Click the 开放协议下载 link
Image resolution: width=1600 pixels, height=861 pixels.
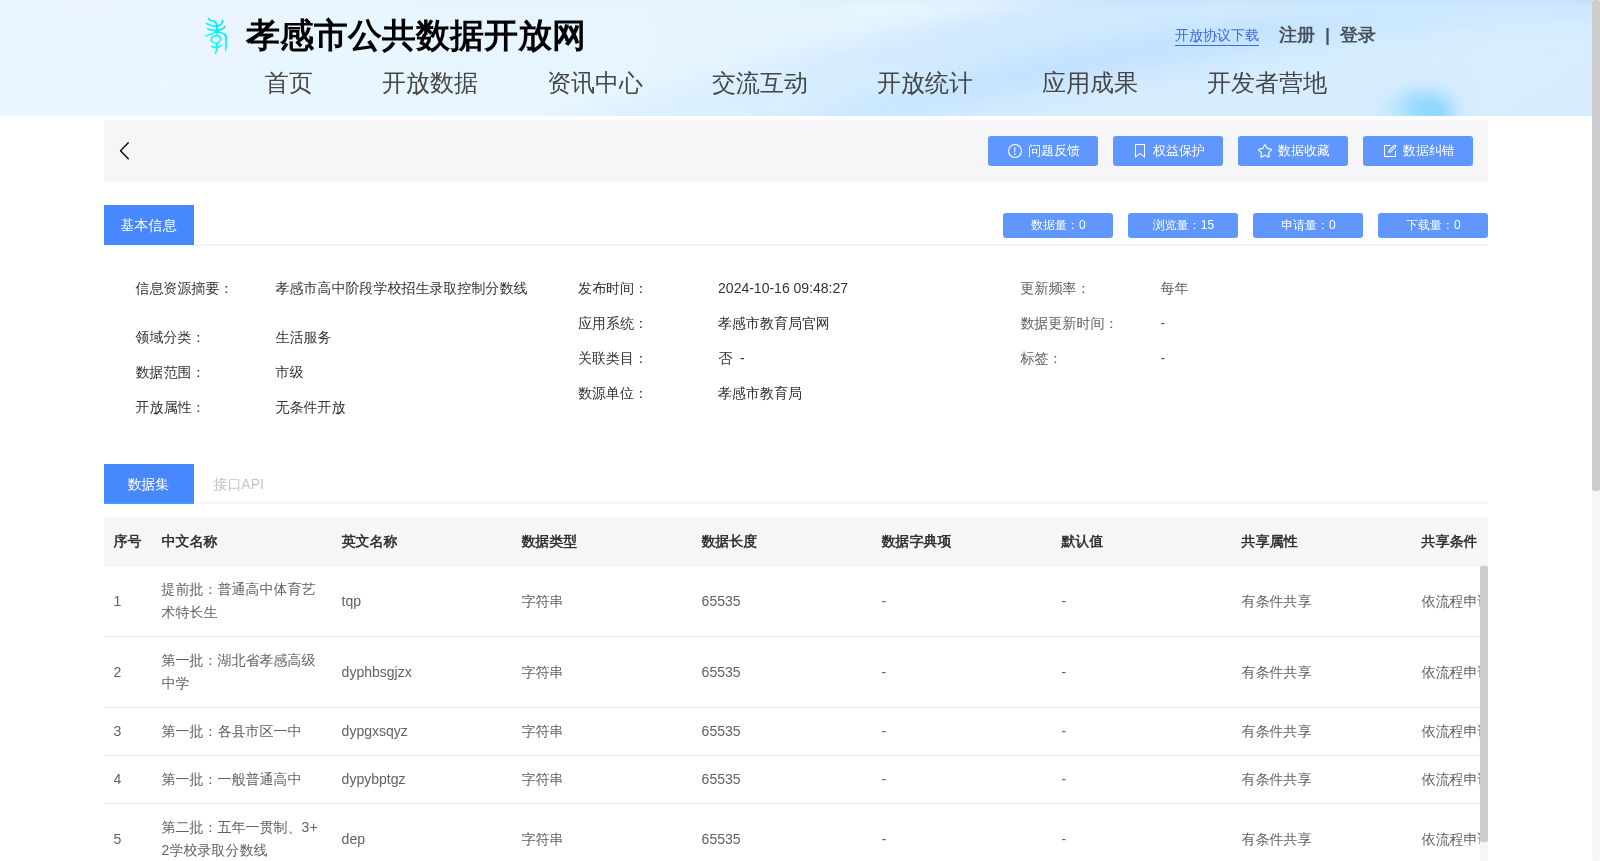(x=1217, y=36)
